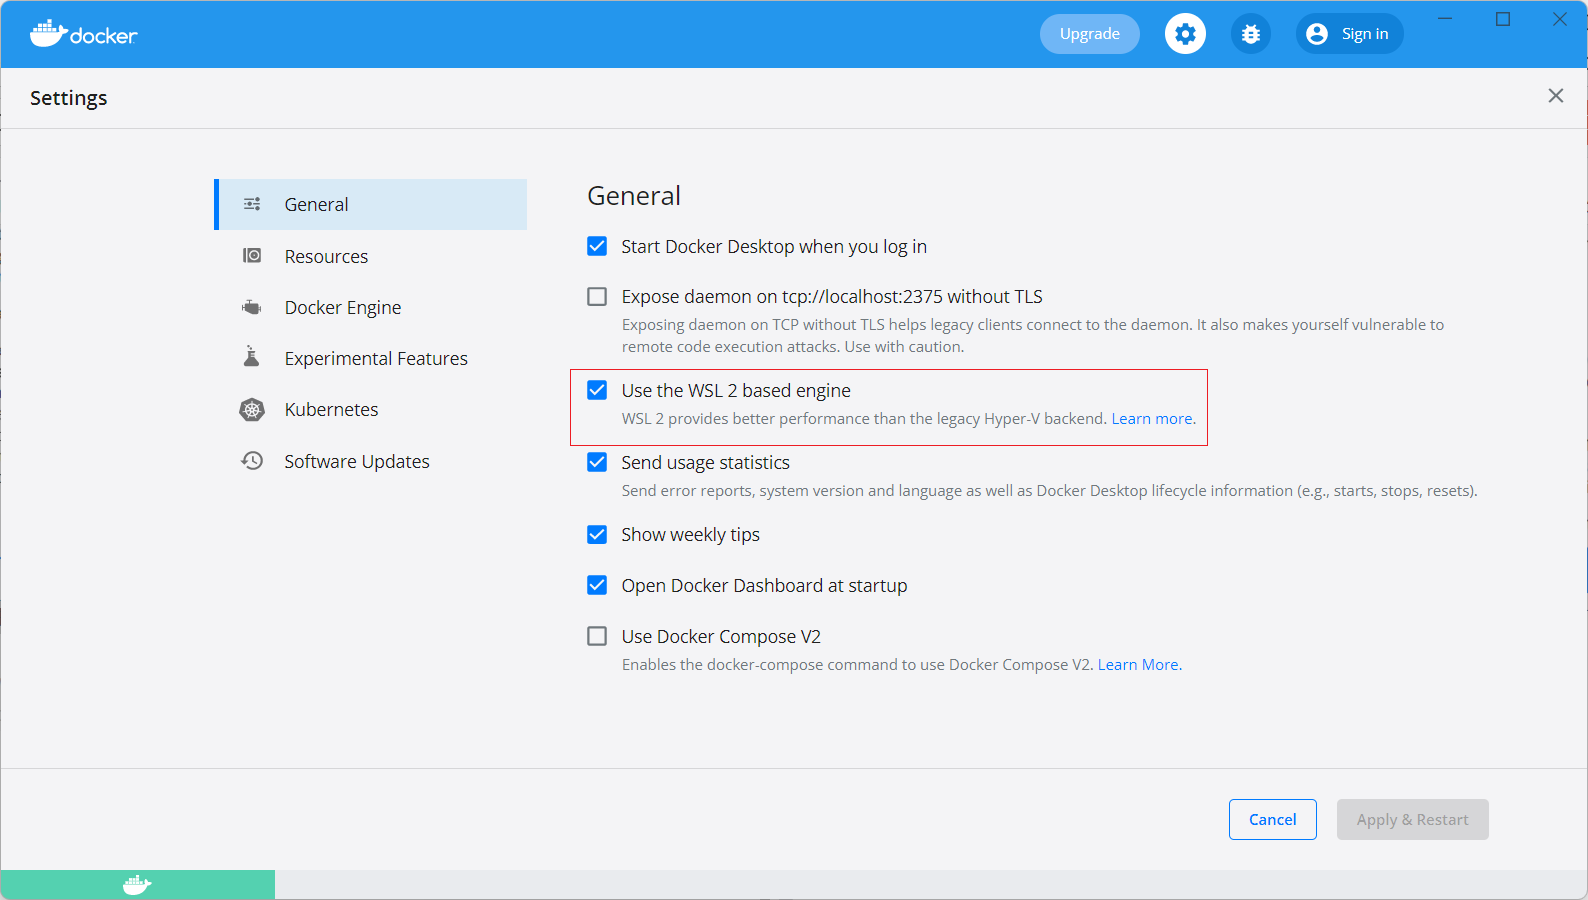This screenshot has height=900, width=1588.
Task: Open the Docker Compose V2 Learn More link
Action: [x=1138, y=665]
